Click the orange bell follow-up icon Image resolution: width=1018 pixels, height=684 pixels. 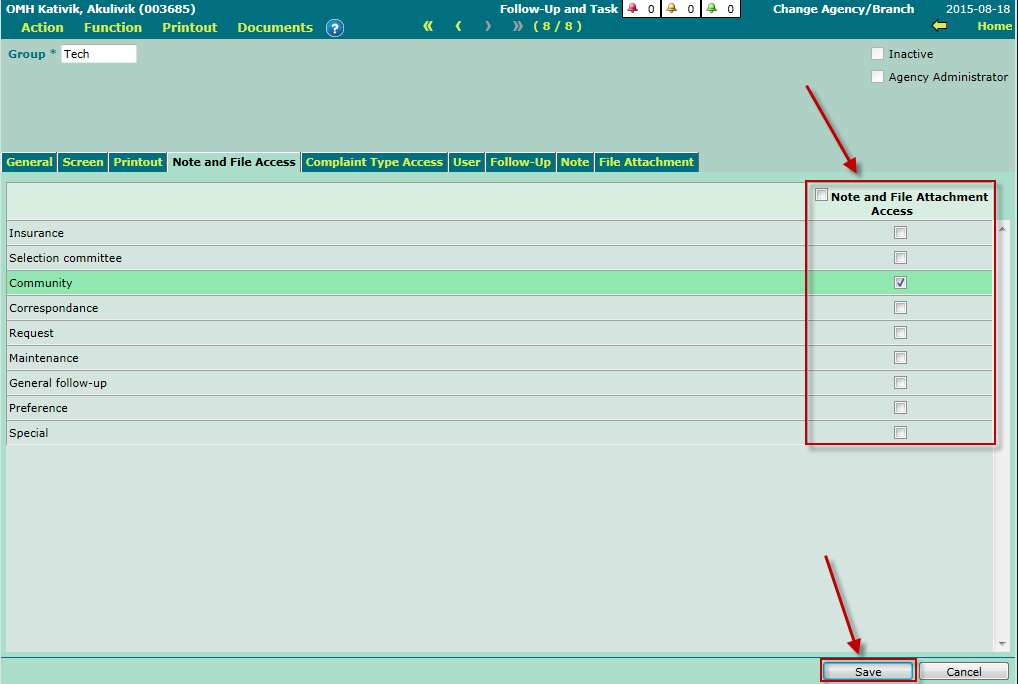(672, 9)
